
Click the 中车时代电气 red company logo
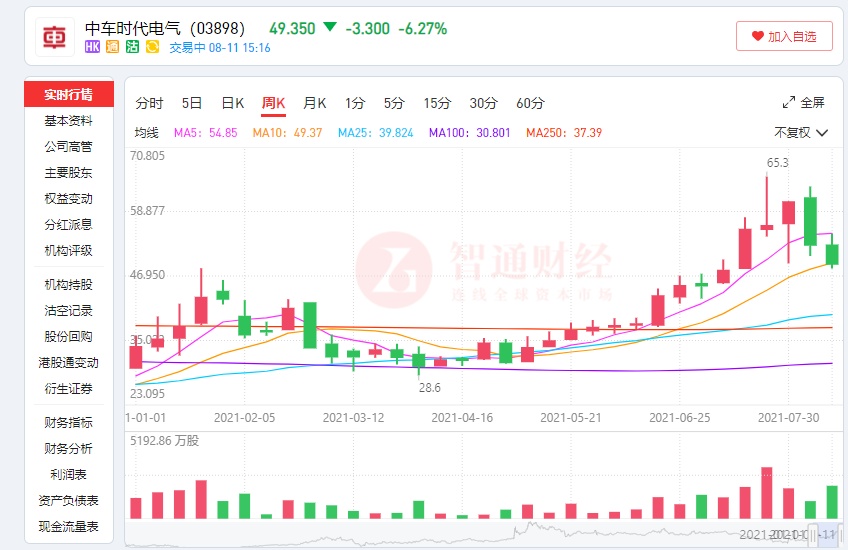click(55, 37)
